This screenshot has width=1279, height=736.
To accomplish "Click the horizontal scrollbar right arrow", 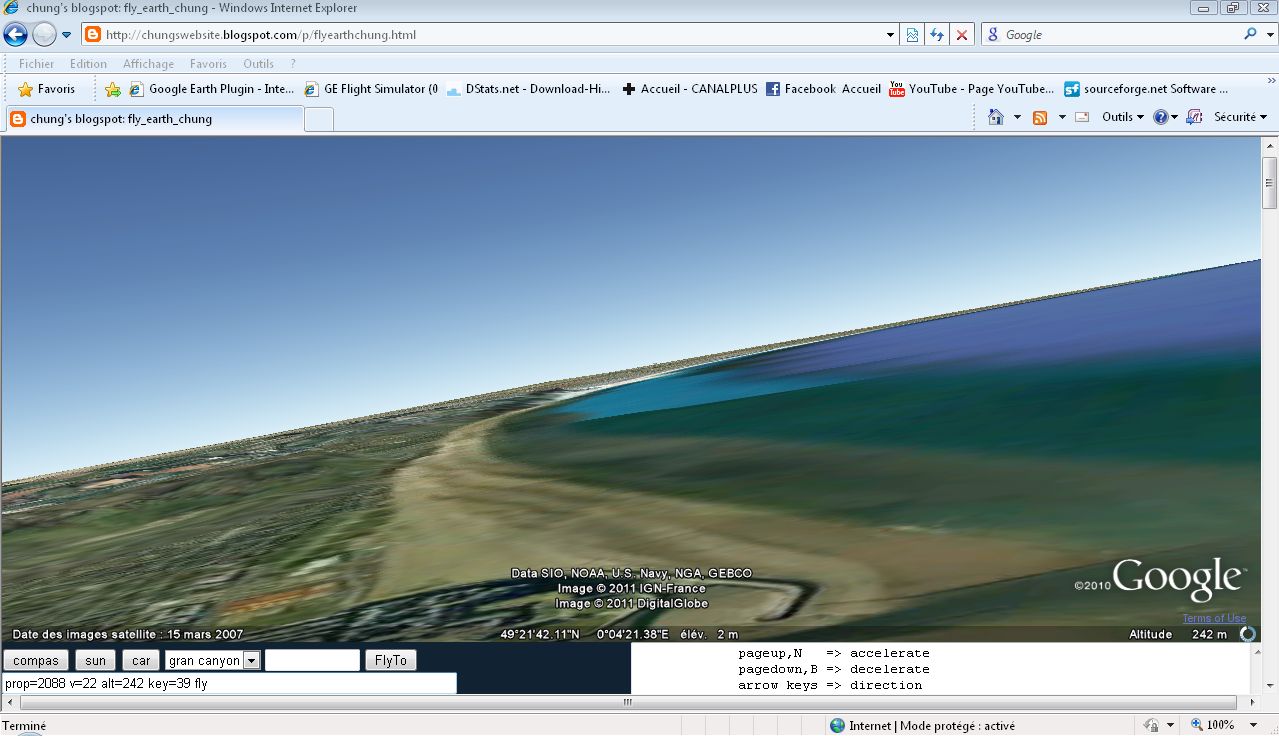I will (1254, 702).
